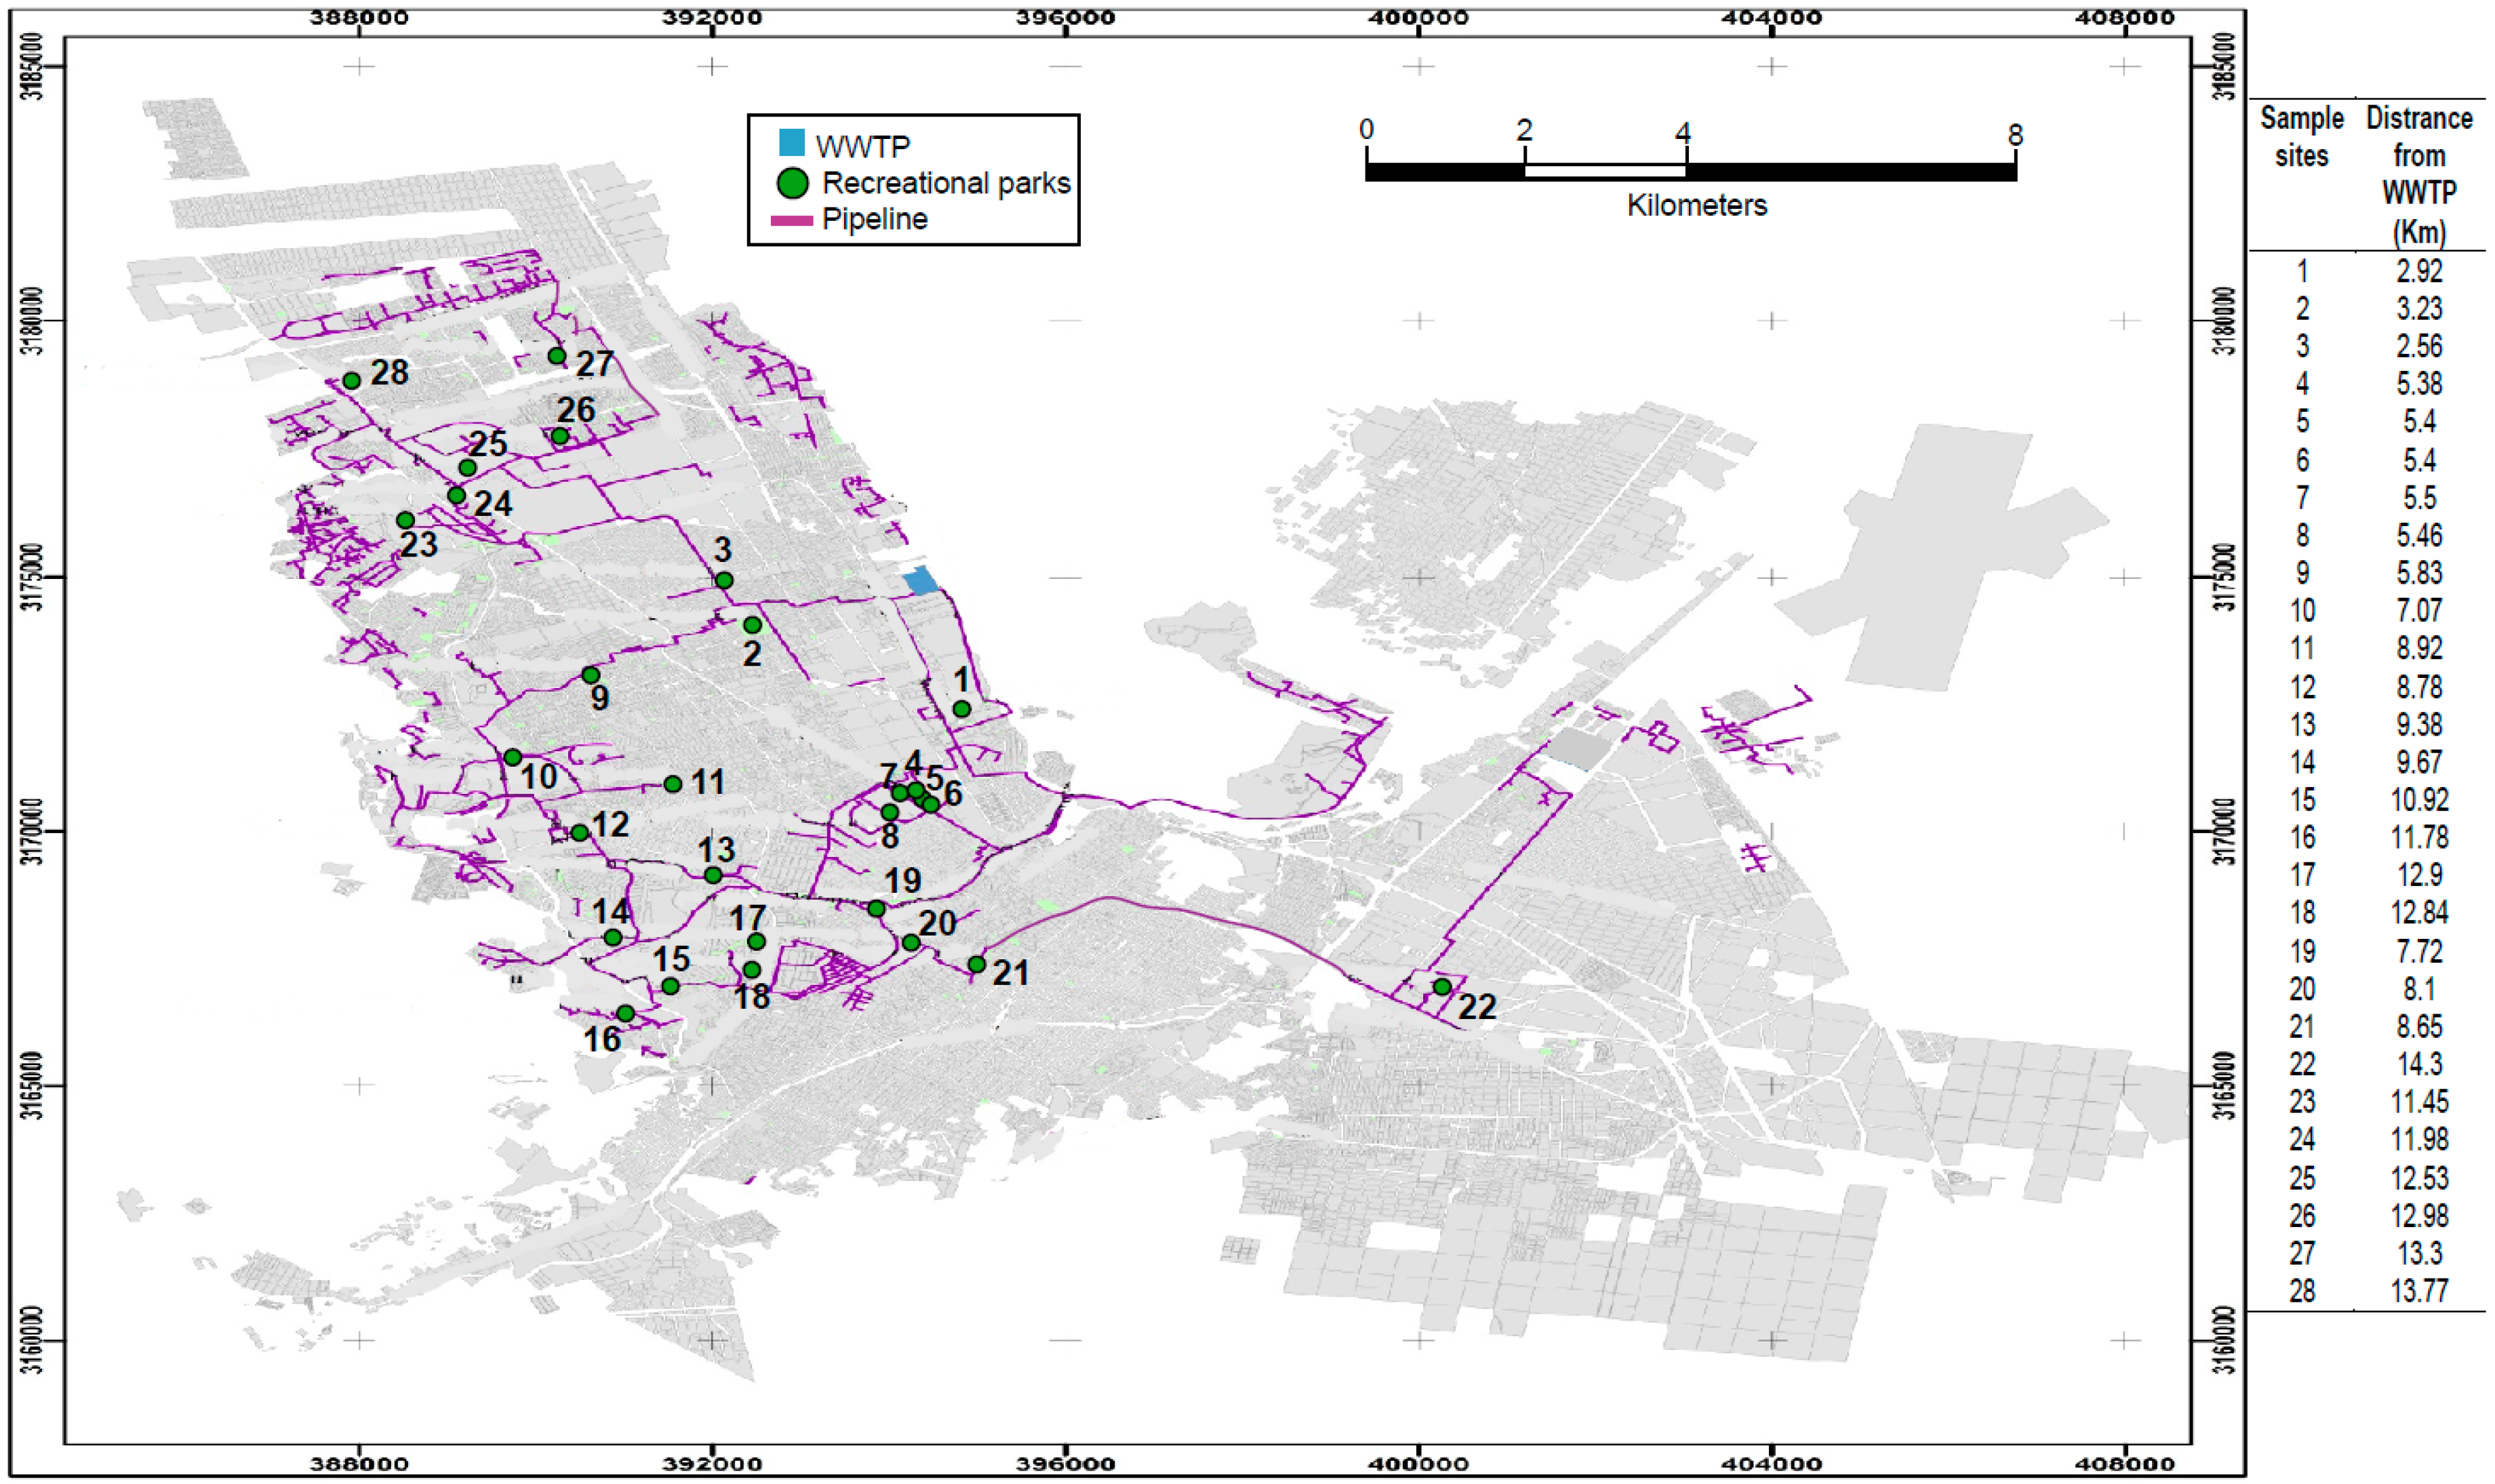Click park marker labeled 3
Viewport: 2495px width, 1484px height.
click(724, 581)
